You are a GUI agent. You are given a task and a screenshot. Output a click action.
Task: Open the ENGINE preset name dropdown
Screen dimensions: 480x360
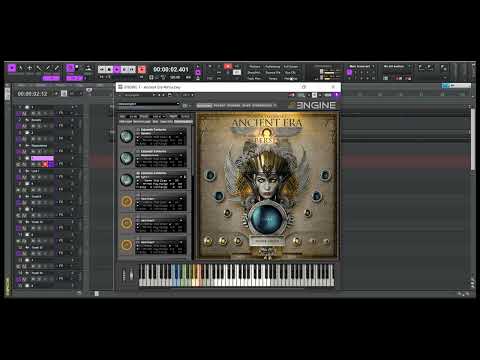(149, 105)
